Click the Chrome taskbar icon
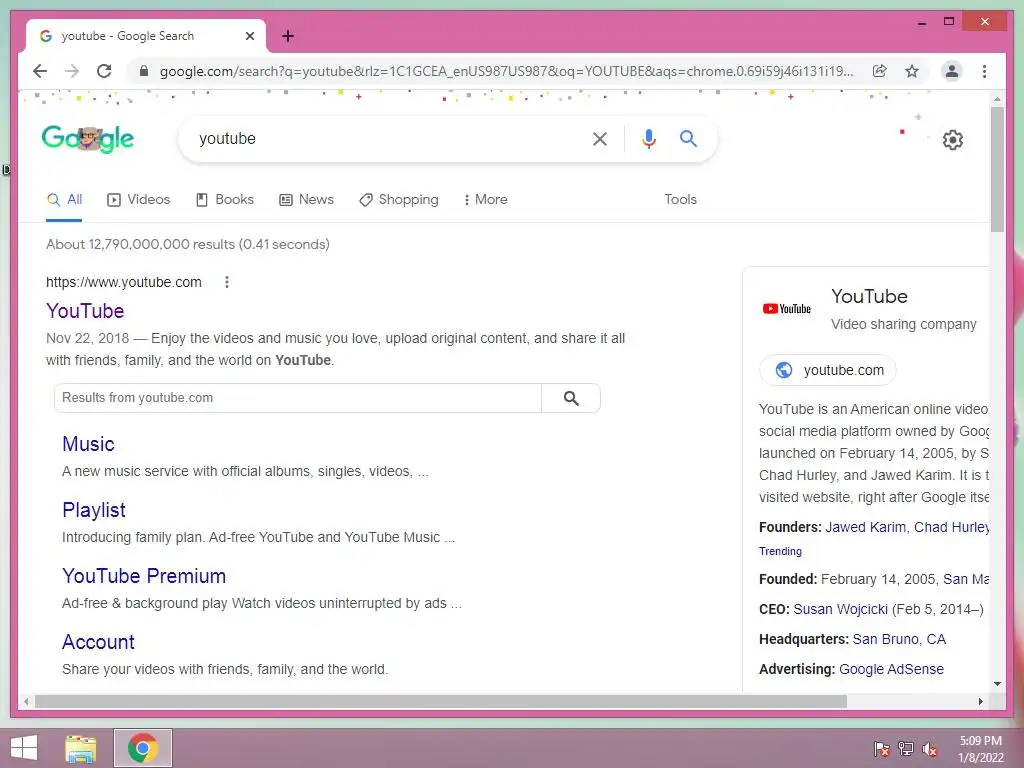Viewport: 1024px width, 768px height. click(143, 748)
